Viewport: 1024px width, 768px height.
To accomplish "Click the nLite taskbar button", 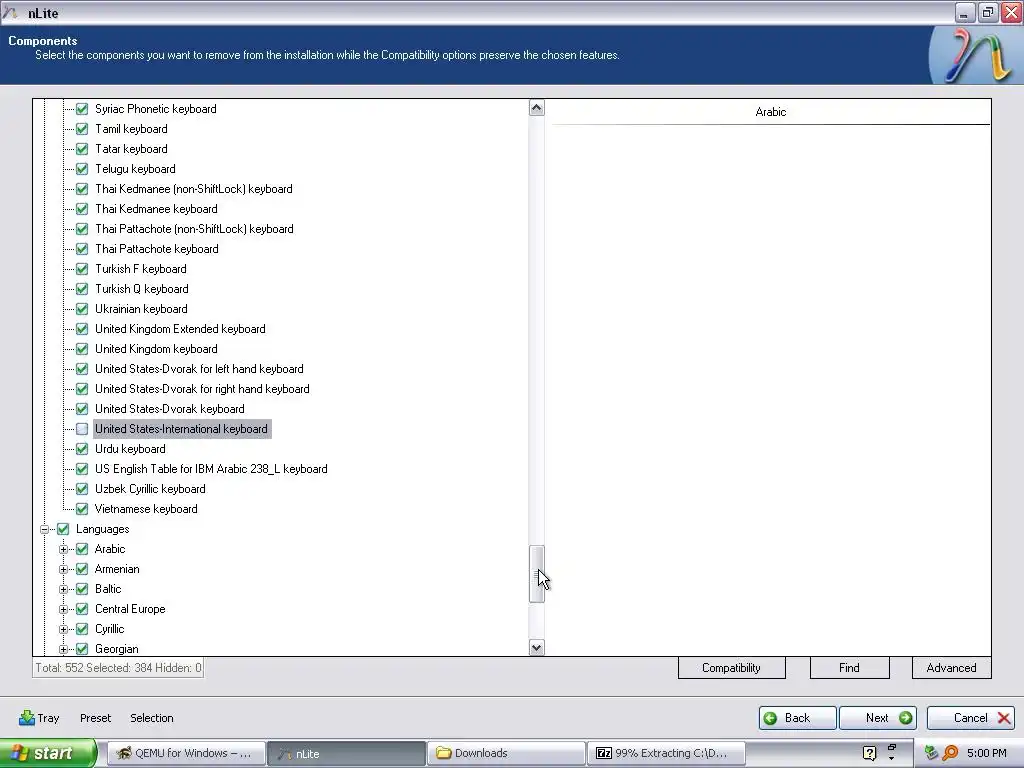I will click(x=346, y=753).
